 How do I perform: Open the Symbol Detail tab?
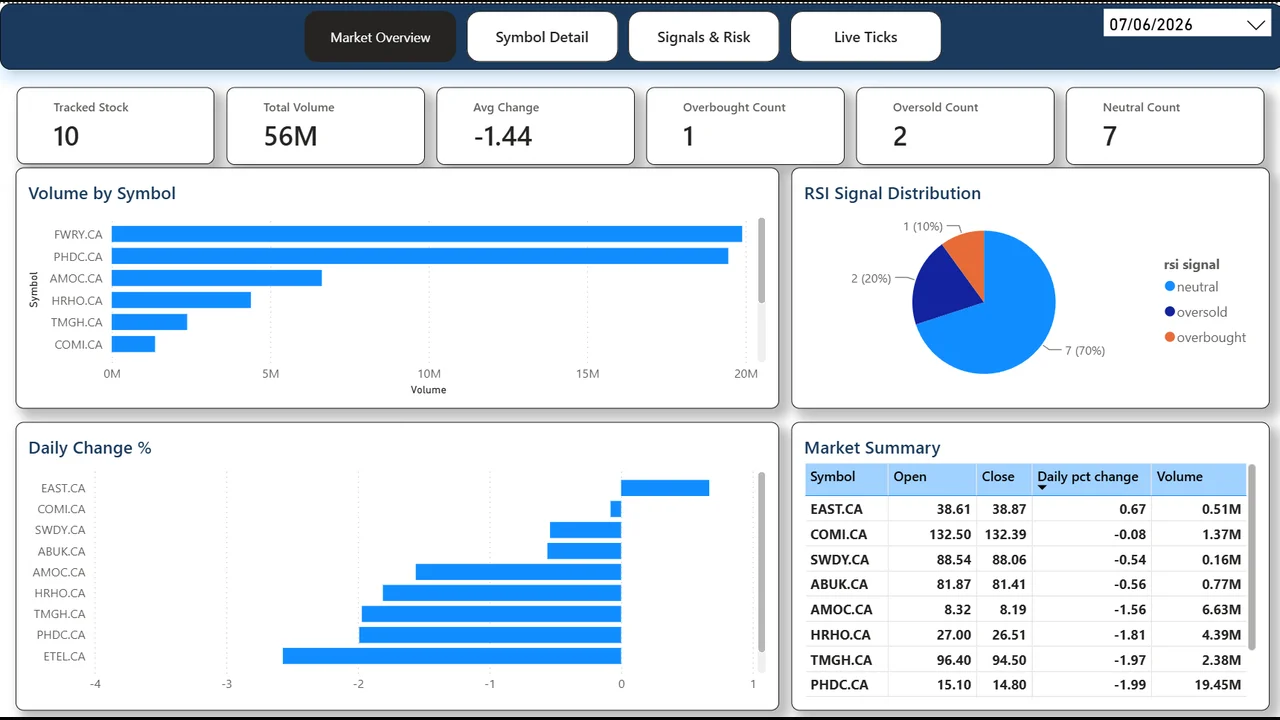pyautogui.click(x=542, y=37)
